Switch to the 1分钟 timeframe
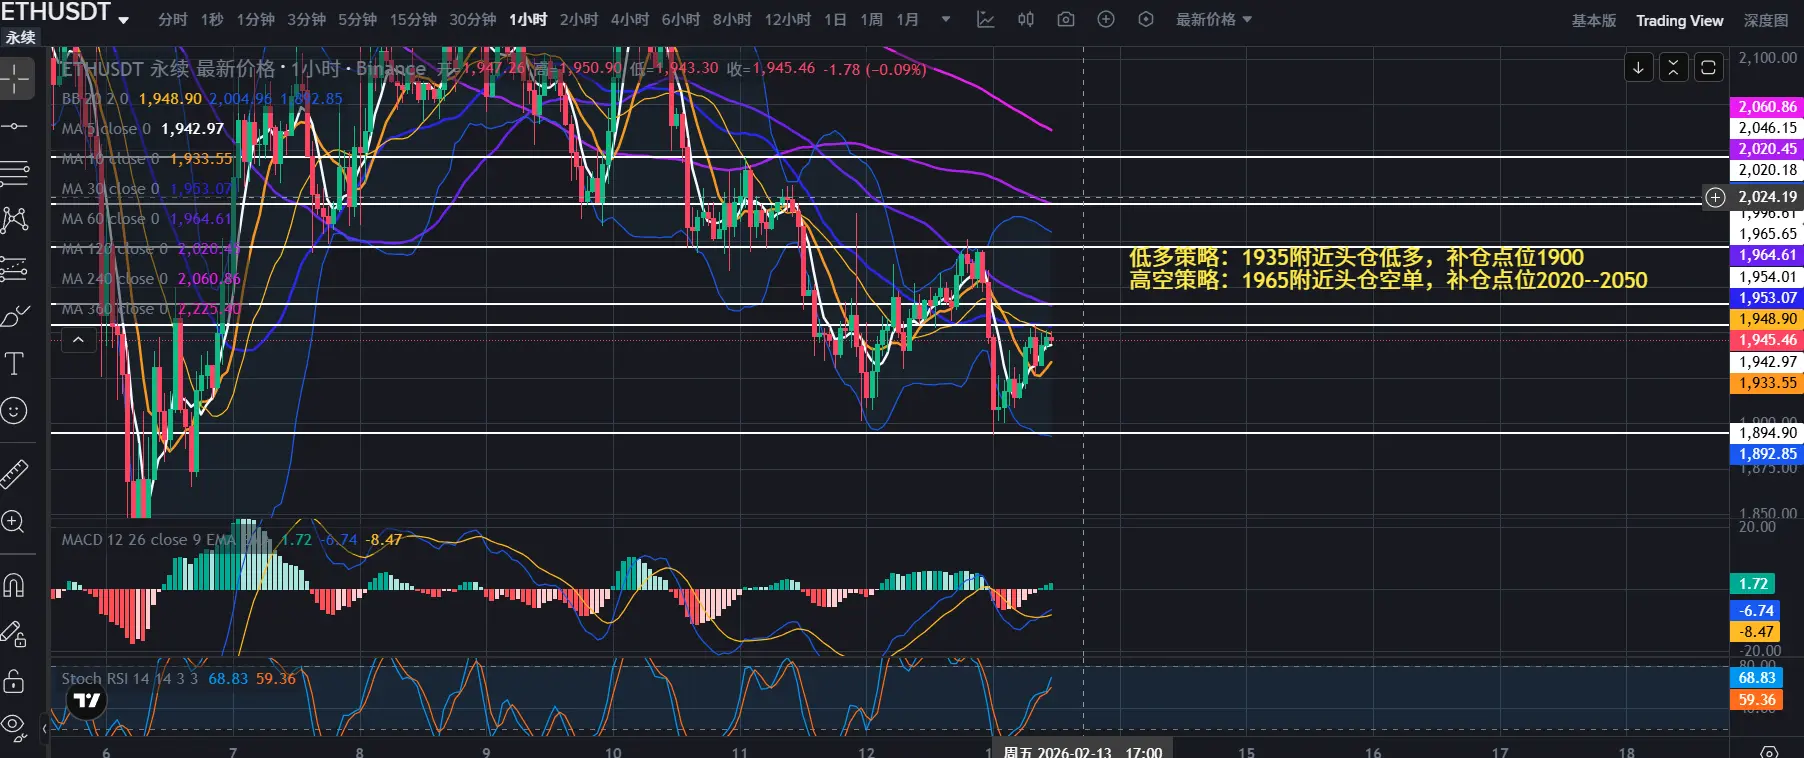 [256, 19]
